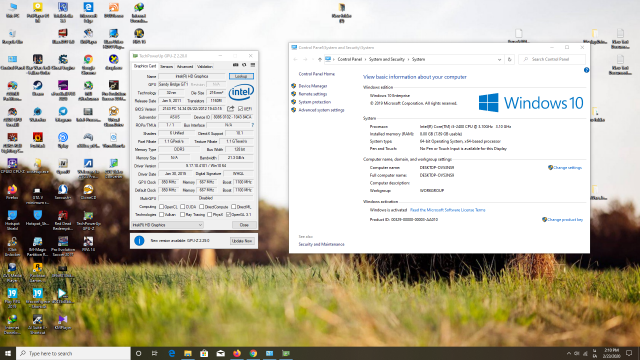Open Steam desktop icon

click(x=38, y=88)
